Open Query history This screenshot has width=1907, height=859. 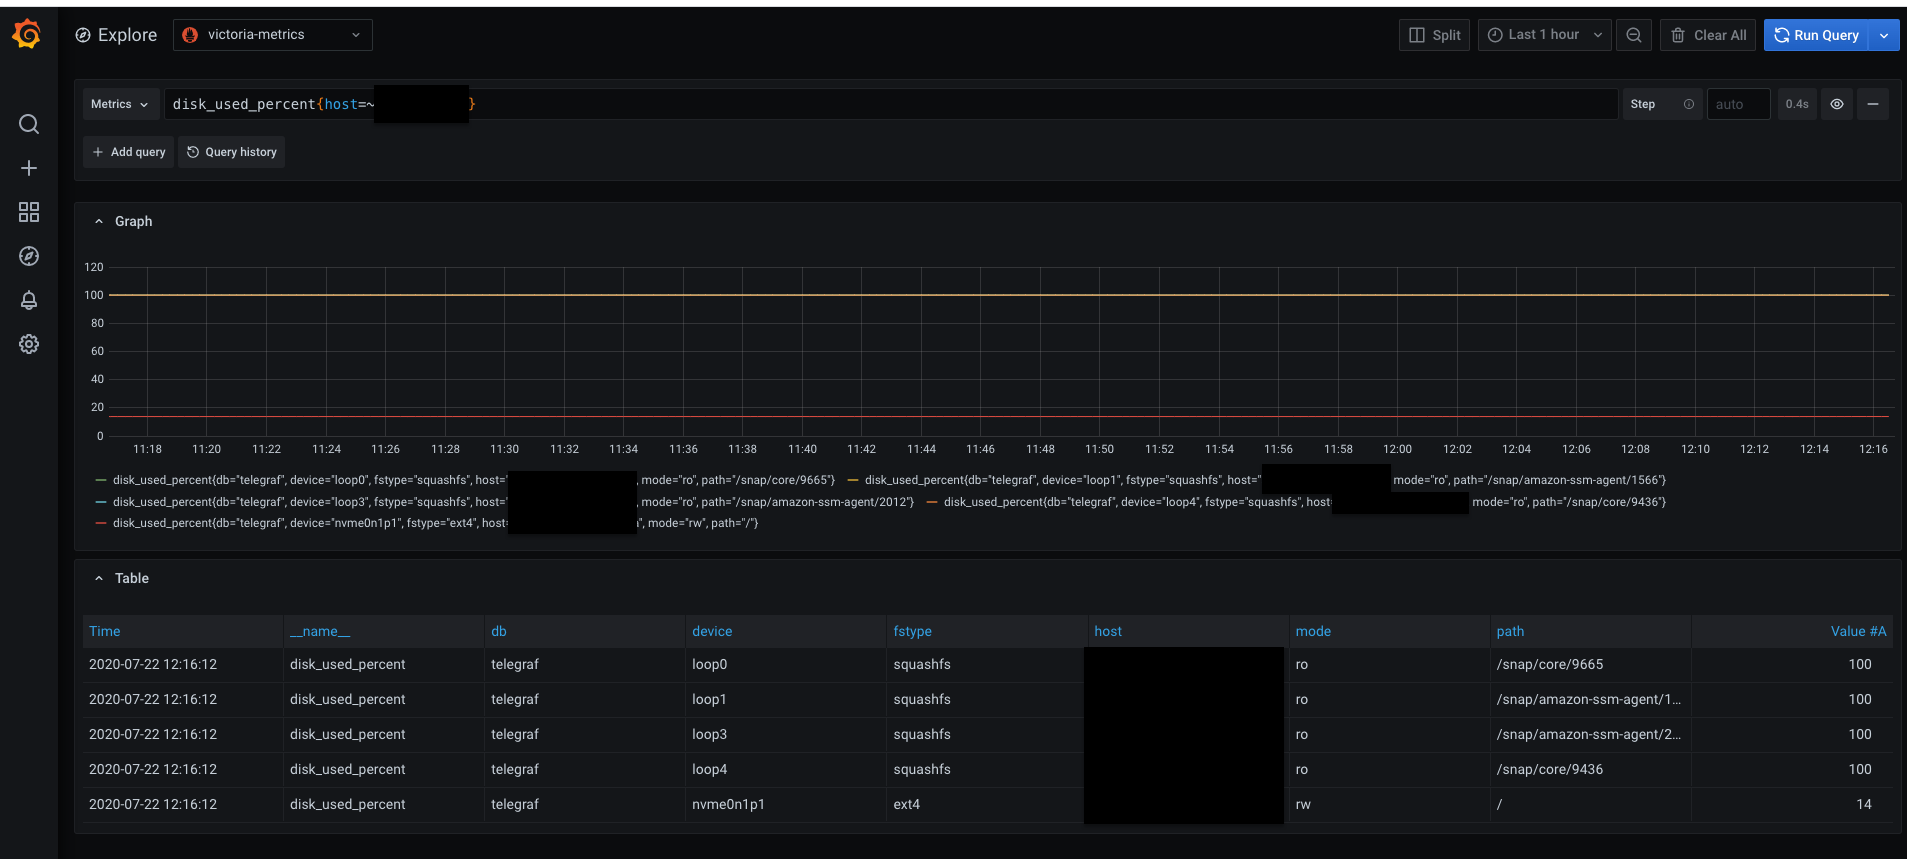pos(231,152)
